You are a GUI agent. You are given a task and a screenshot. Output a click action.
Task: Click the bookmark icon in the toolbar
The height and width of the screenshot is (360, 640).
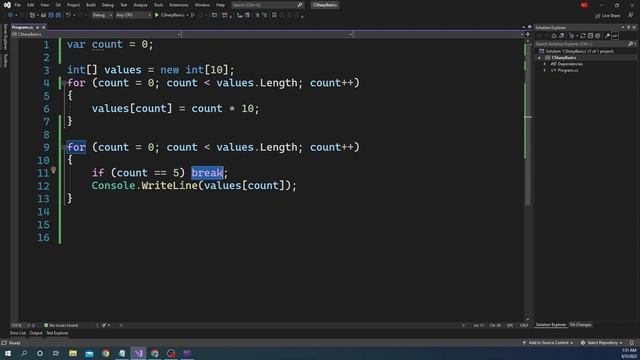click(274, 15)
